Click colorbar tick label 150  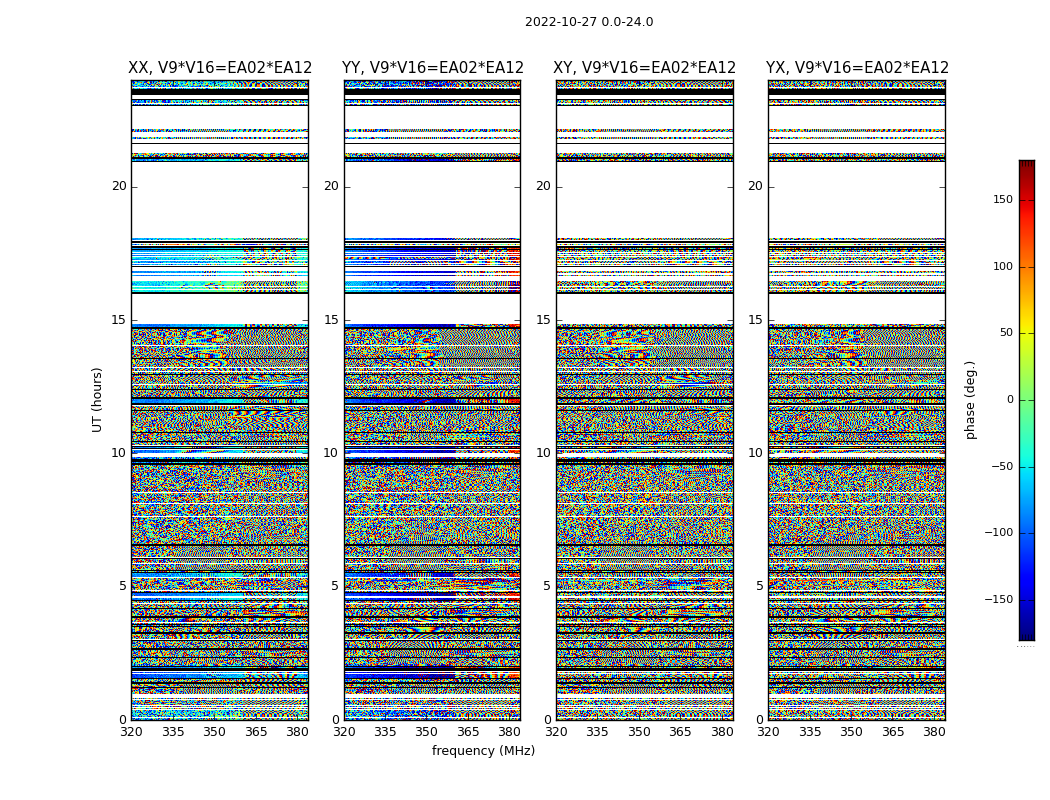click(1003, 199)
